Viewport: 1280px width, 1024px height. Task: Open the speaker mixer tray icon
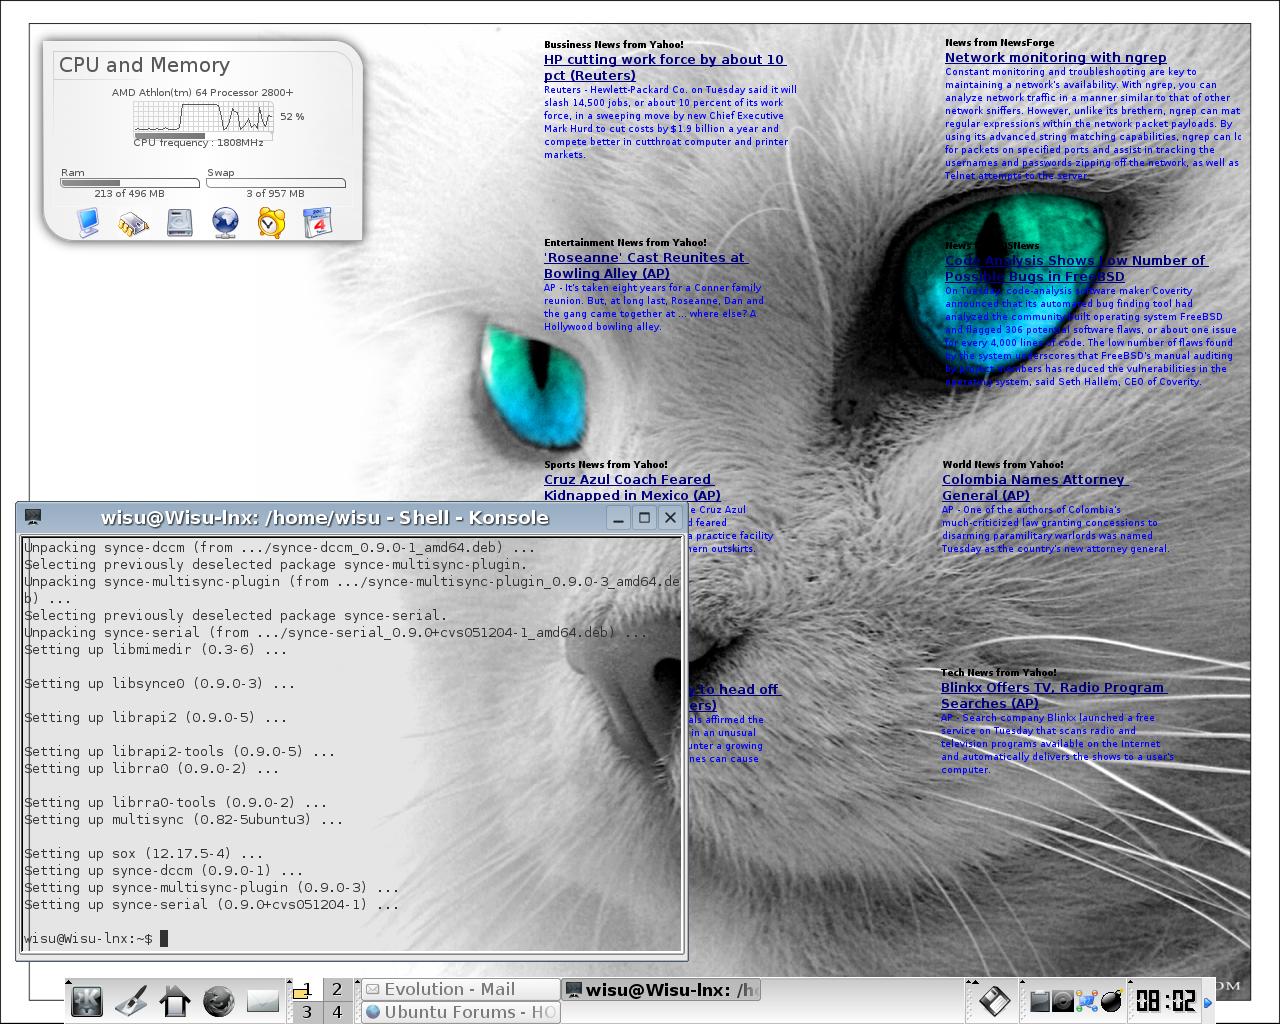(1063, 1001)
